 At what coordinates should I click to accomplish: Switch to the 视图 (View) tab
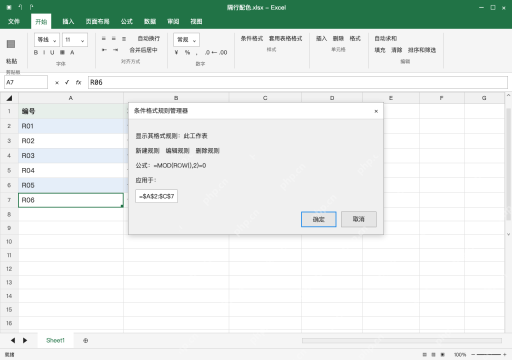tap(196, 21)
